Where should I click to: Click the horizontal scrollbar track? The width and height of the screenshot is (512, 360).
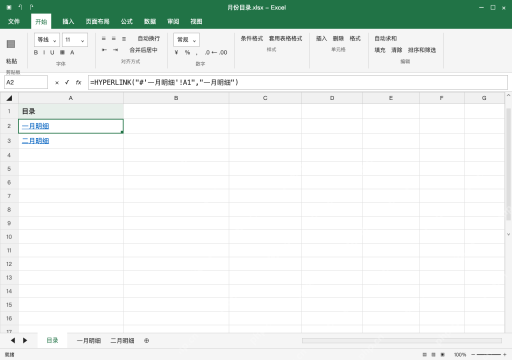pyautogui.click(x=402, y=341)
